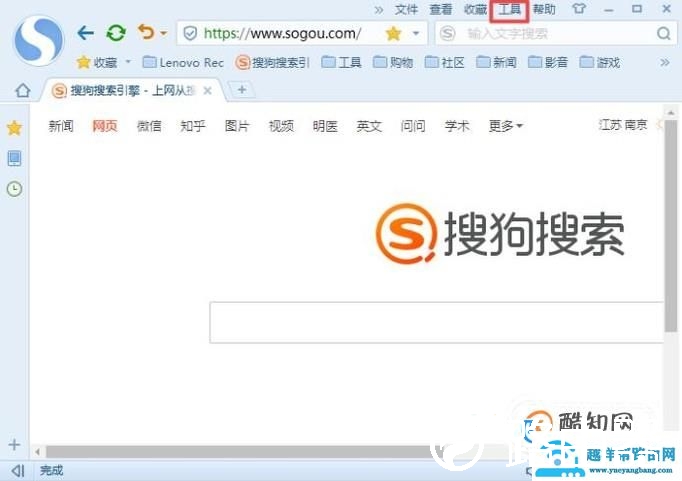
Task: Expand the 收藏 bookmarks bar dropdown arrow
Action: [x=128, y=62]
